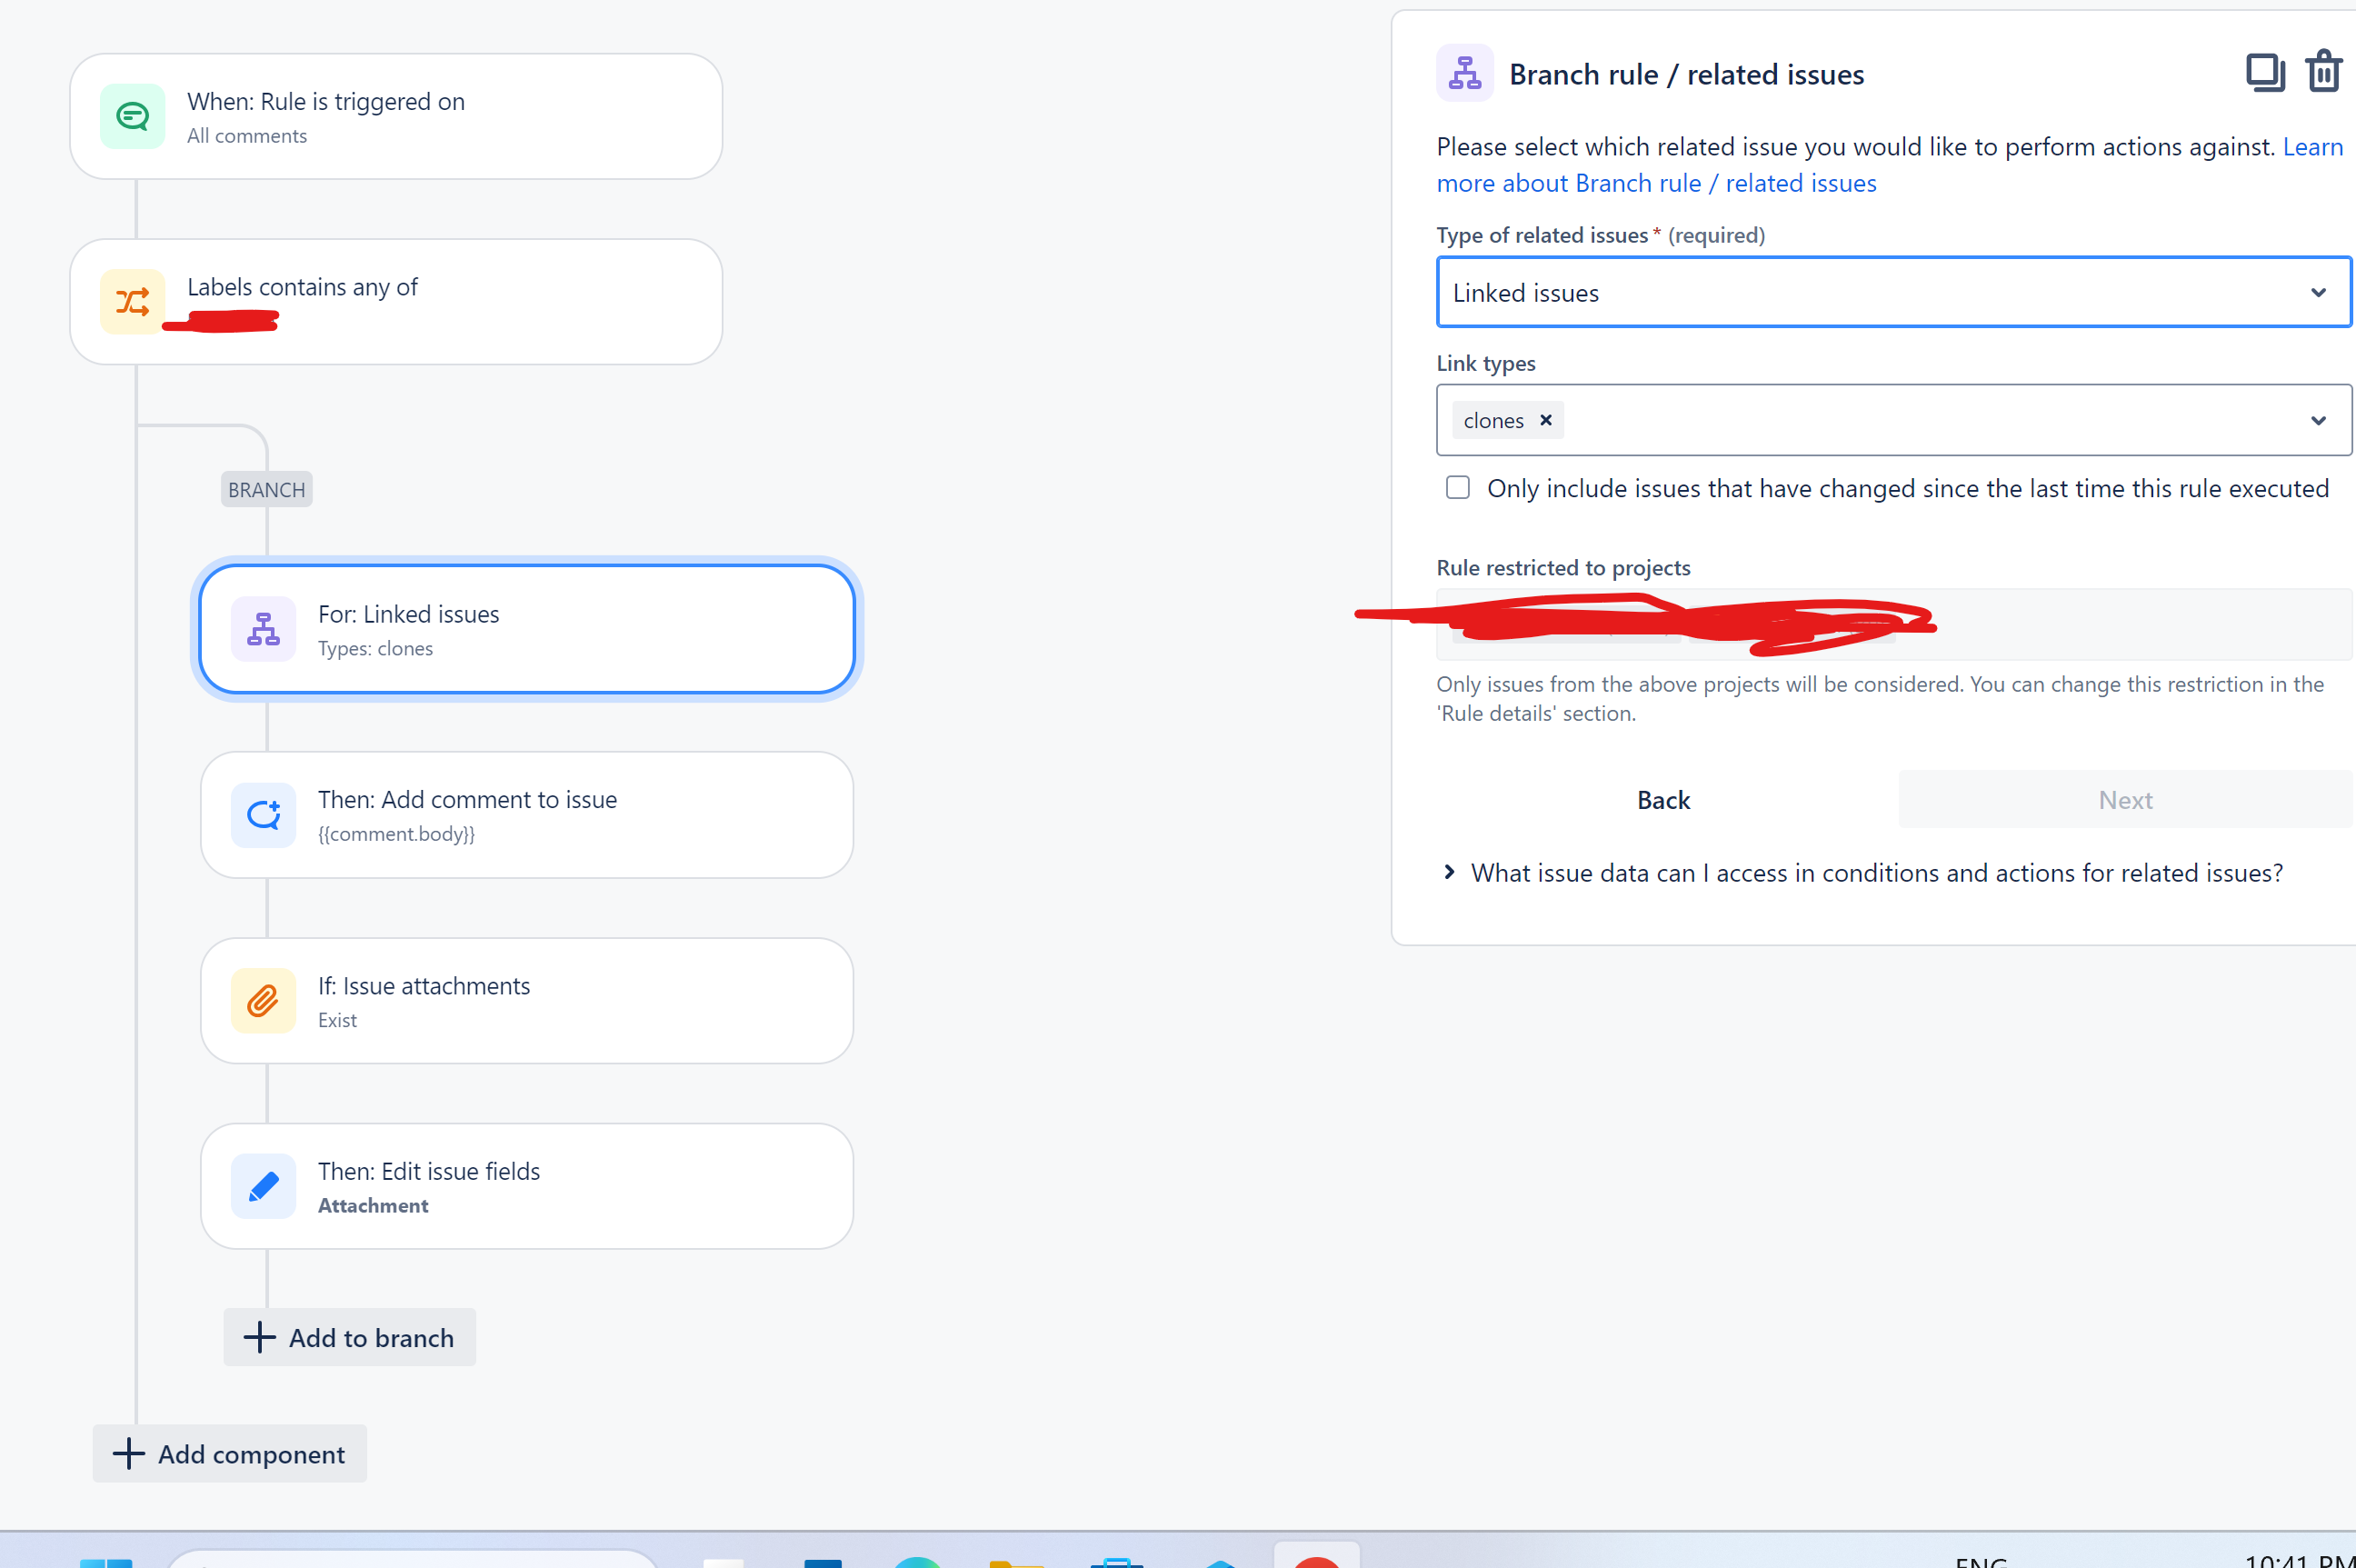The height and width of the screenshot is (1568, 2356).
Task: Click the Attachment field label
Action: (373, 1206)
